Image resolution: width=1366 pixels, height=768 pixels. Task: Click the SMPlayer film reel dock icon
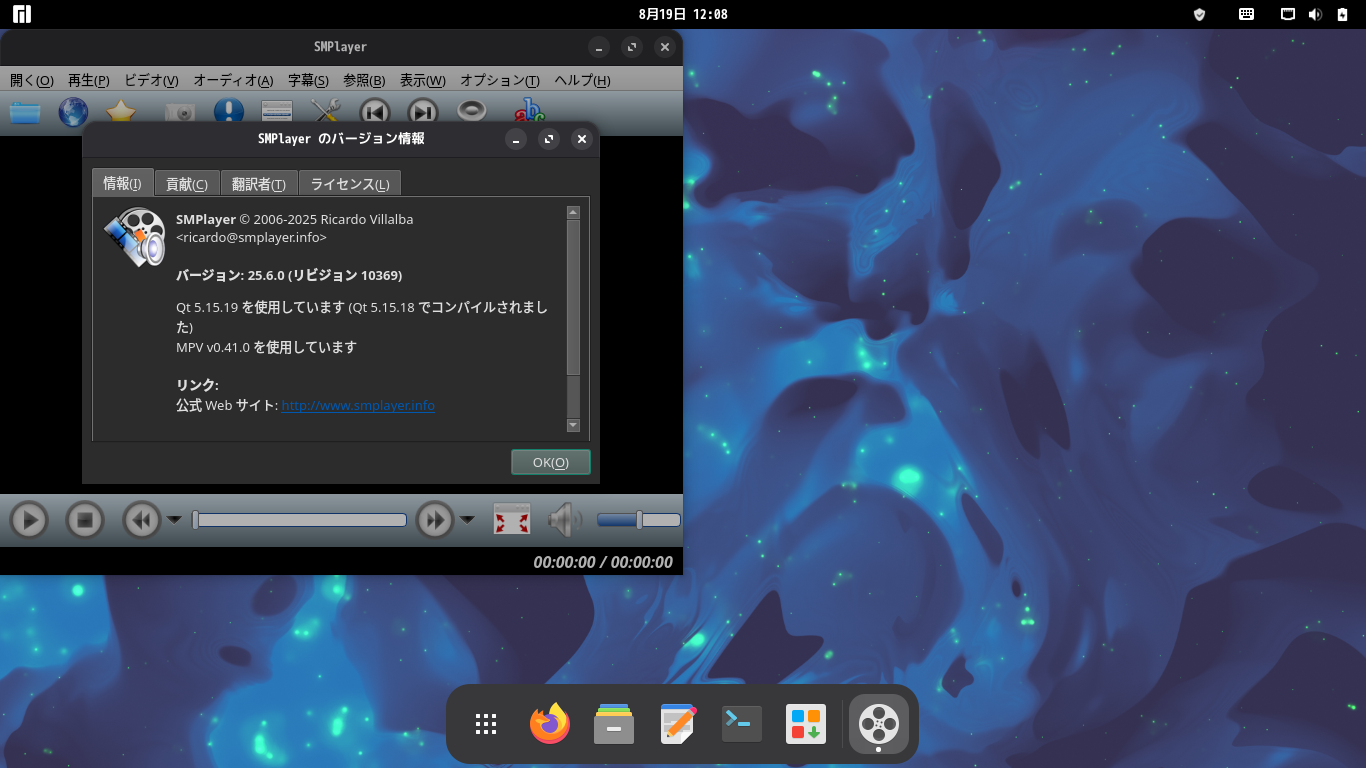click(879, 724)
